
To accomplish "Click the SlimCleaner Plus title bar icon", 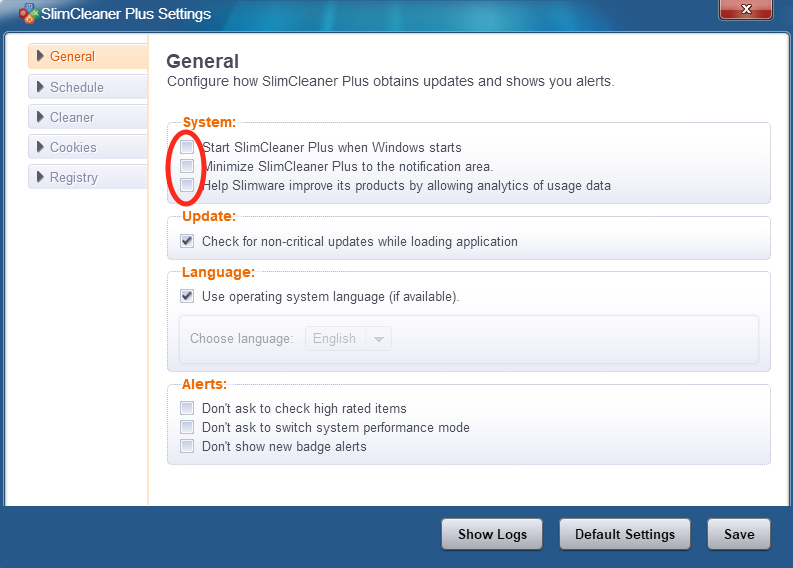I will [x=29, y=14].
